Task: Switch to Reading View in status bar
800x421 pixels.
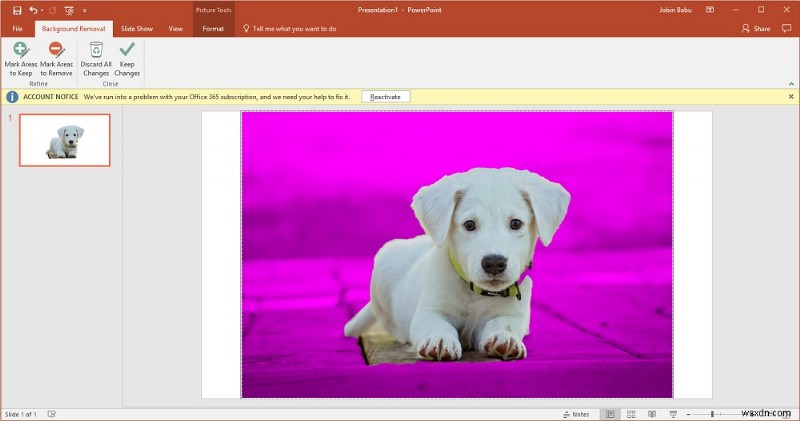Action: [x=652, y=414]
